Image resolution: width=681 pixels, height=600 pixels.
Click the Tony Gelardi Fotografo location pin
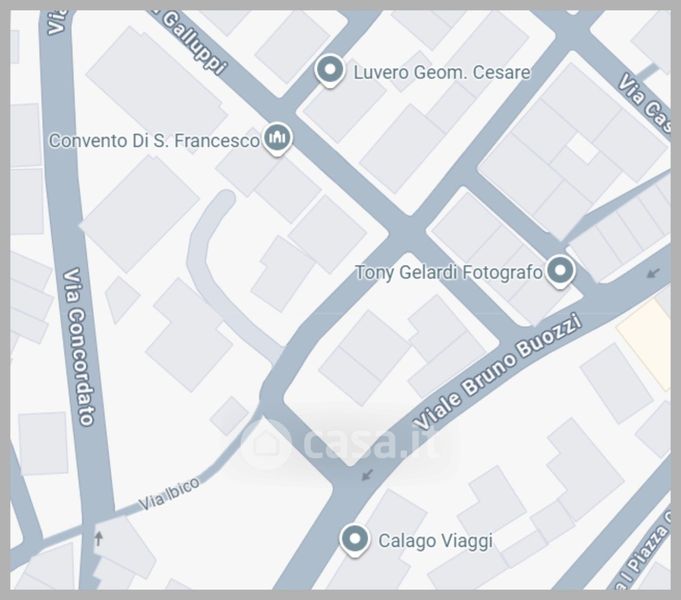[560, 271]
